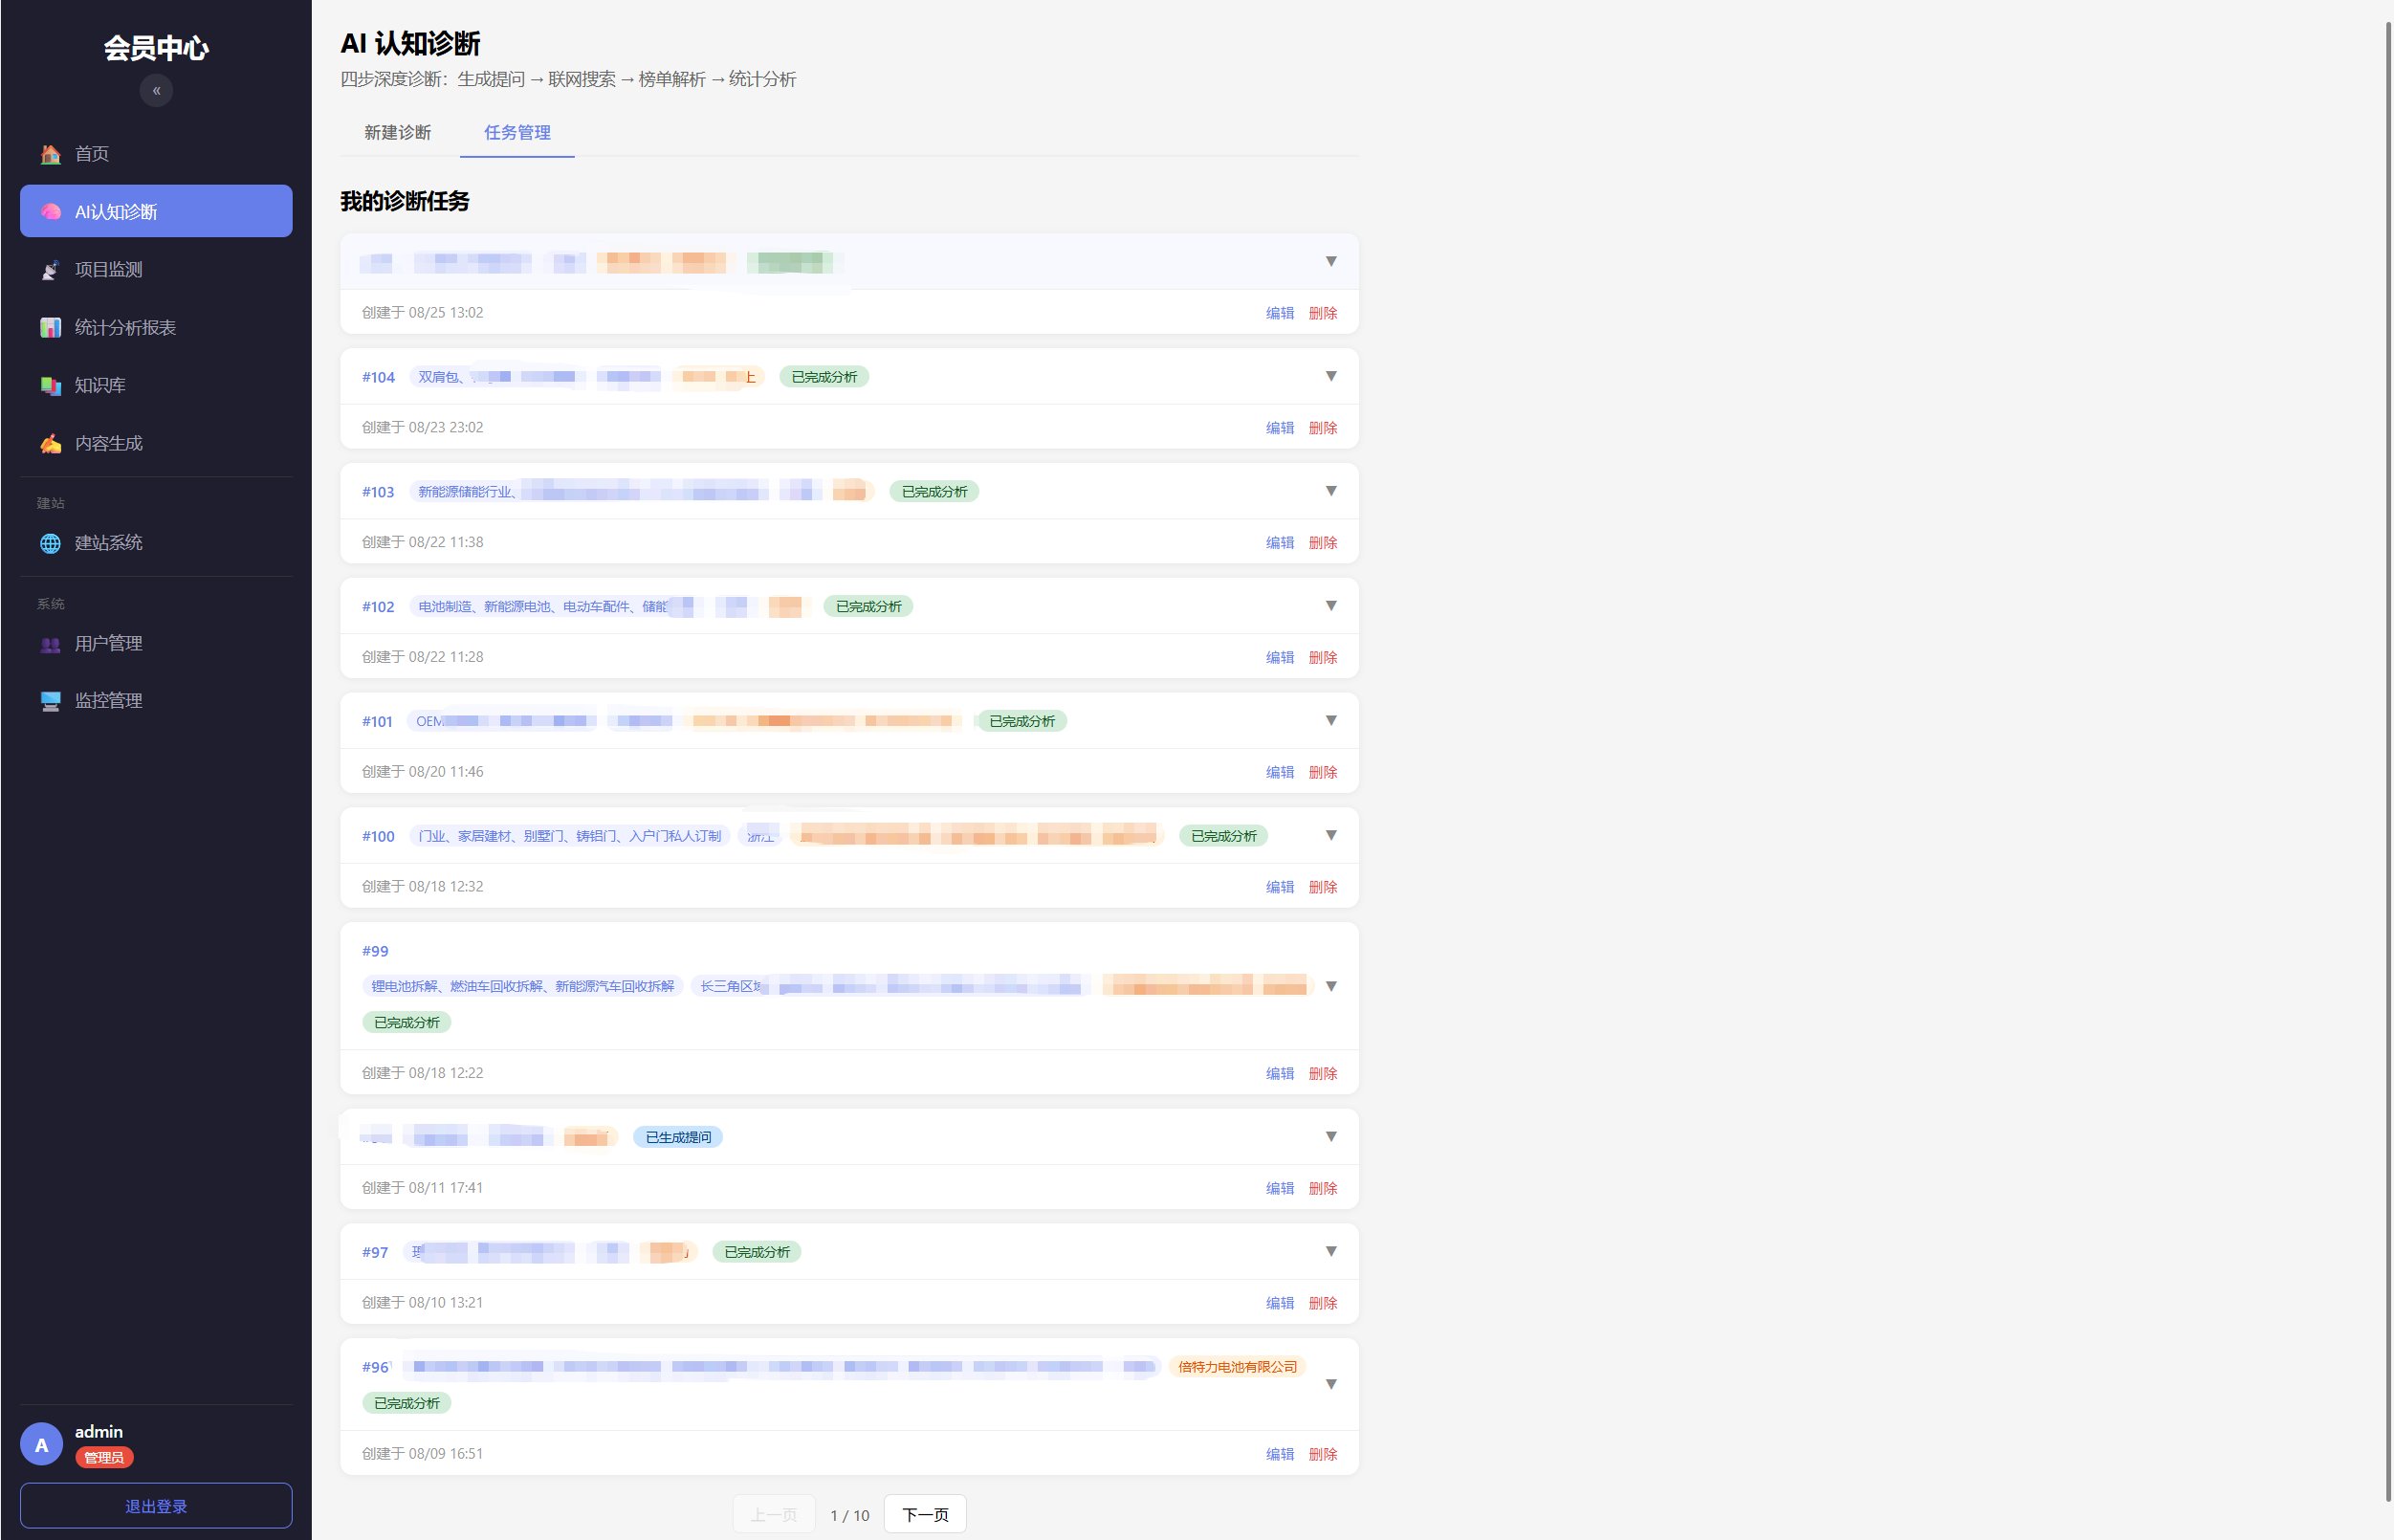Click the globe icon beside 建站系统
2394x1540 pixels.
click(50, 543)
